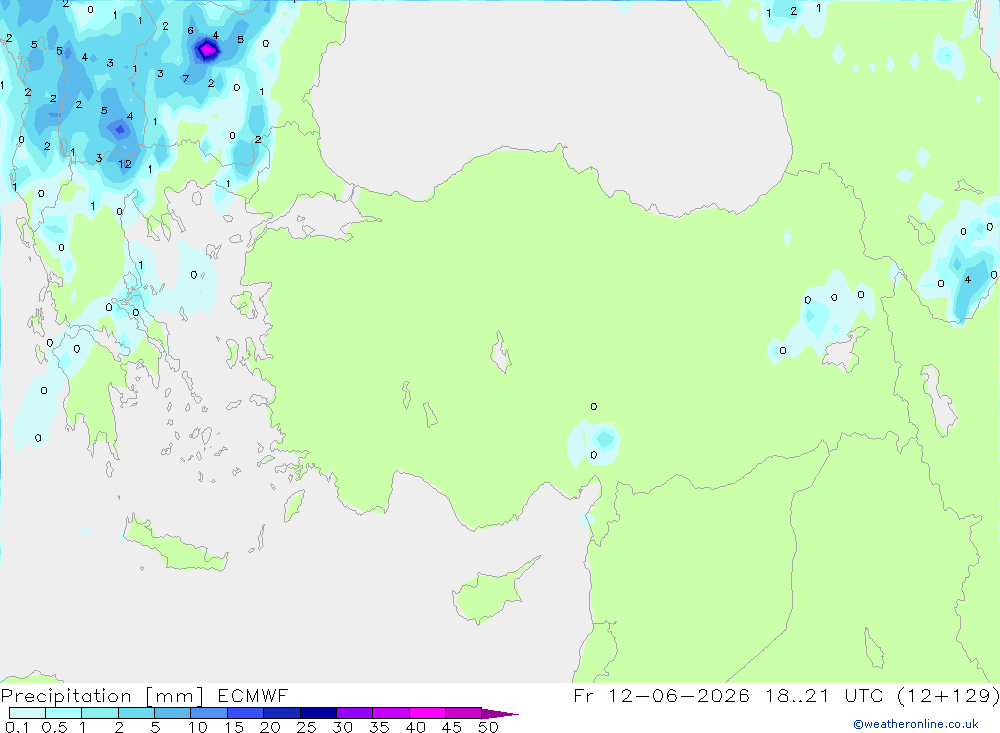Screen dimensions: 1000x733
Task: Click the small precipitation patch over southern Turkey
Action: point(593,441)
